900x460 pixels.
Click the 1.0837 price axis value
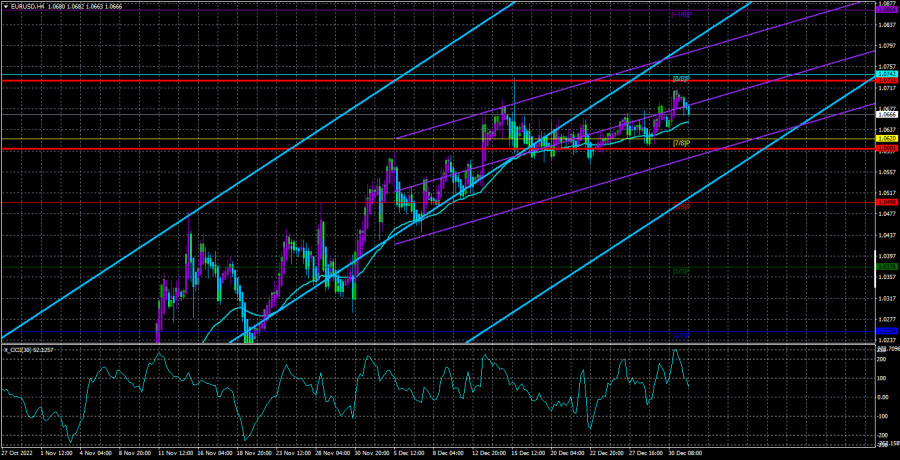887,24
